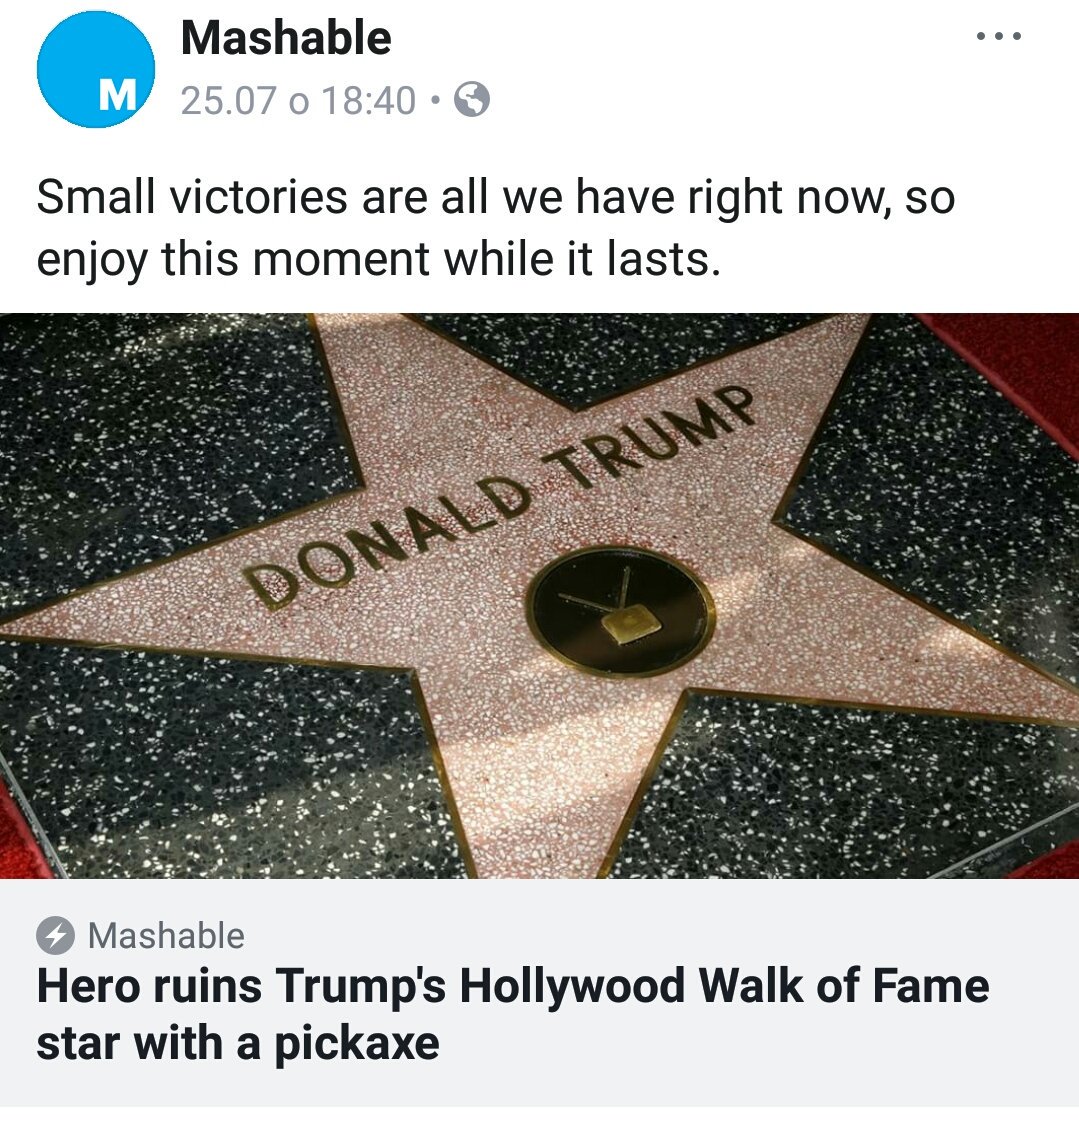Click the engraved DONALD TRUMP name in the photo
This screenshot has width=1079, height=1125.
pos(500,495)
